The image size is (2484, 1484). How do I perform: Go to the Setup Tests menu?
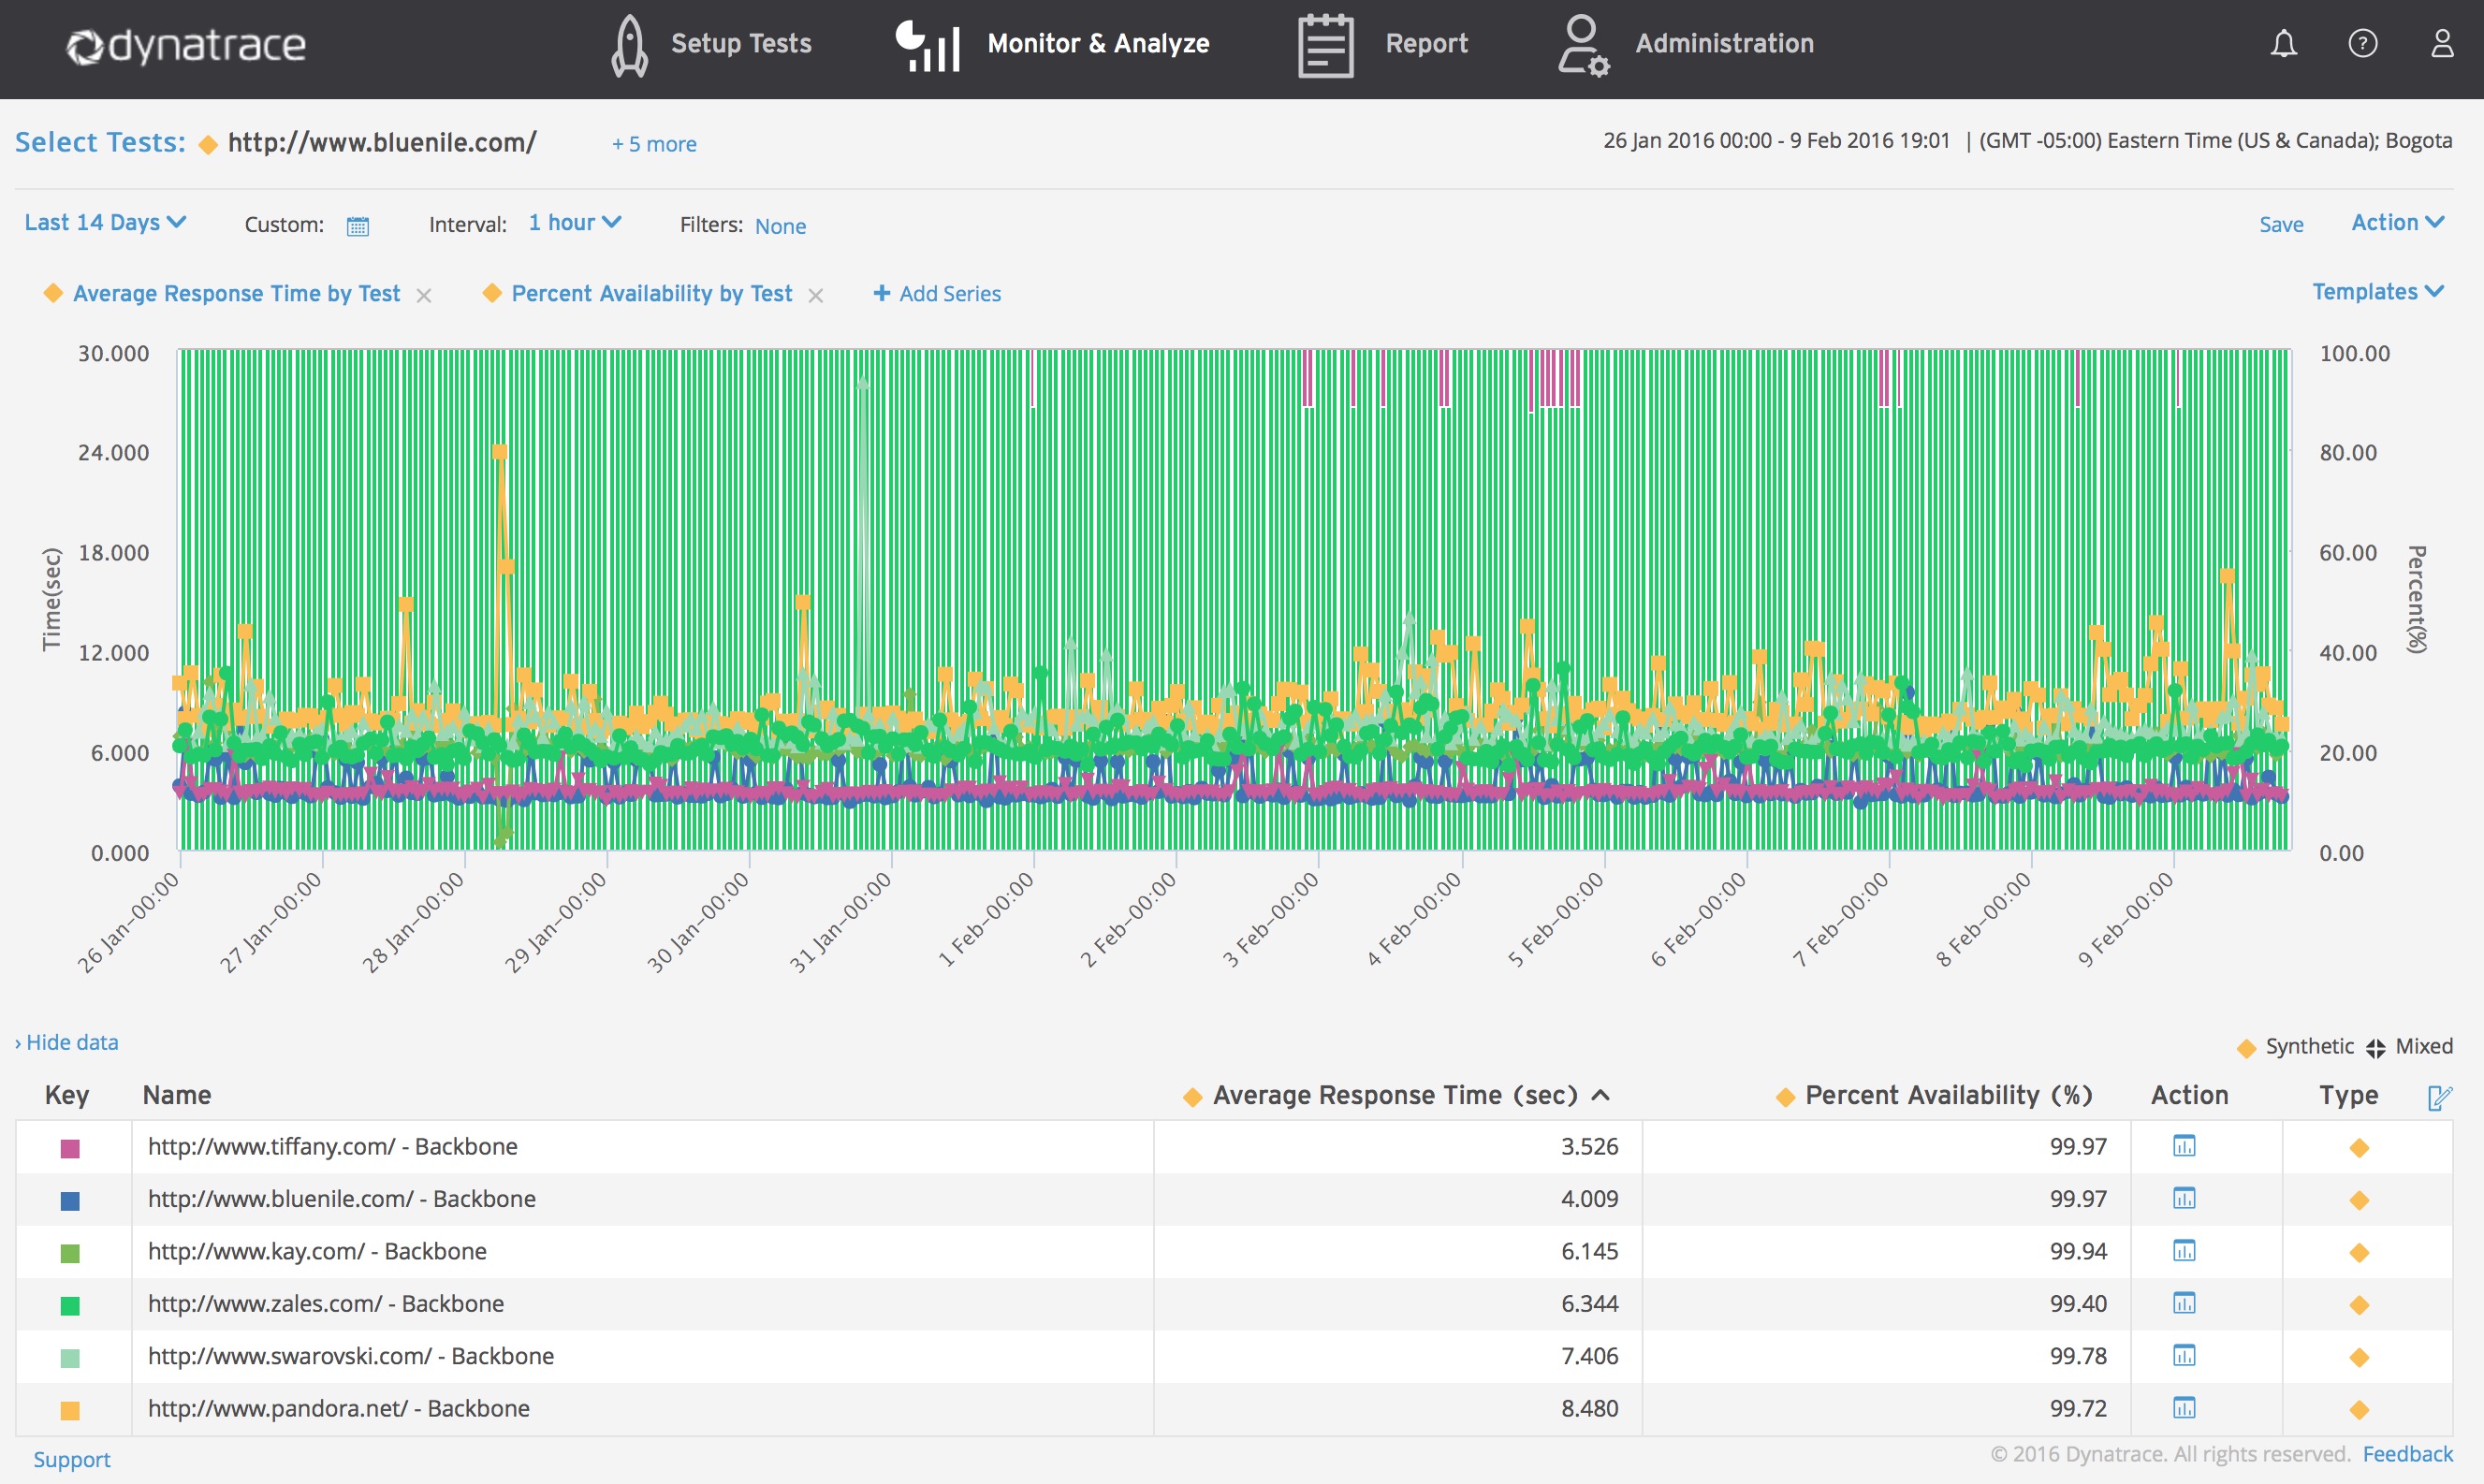[x=710, y=44]
